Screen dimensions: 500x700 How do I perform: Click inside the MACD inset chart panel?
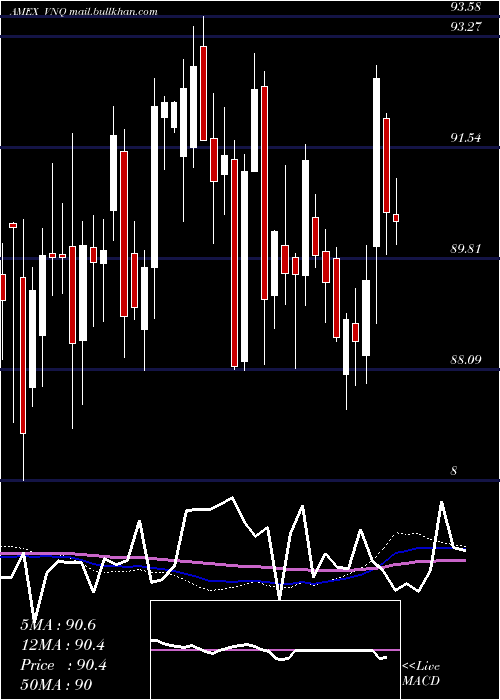click(275, 650)
